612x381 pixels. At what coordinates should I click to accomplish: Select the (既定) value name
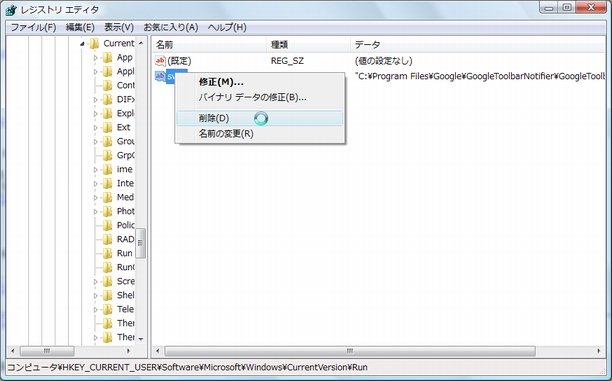point(179,61)
